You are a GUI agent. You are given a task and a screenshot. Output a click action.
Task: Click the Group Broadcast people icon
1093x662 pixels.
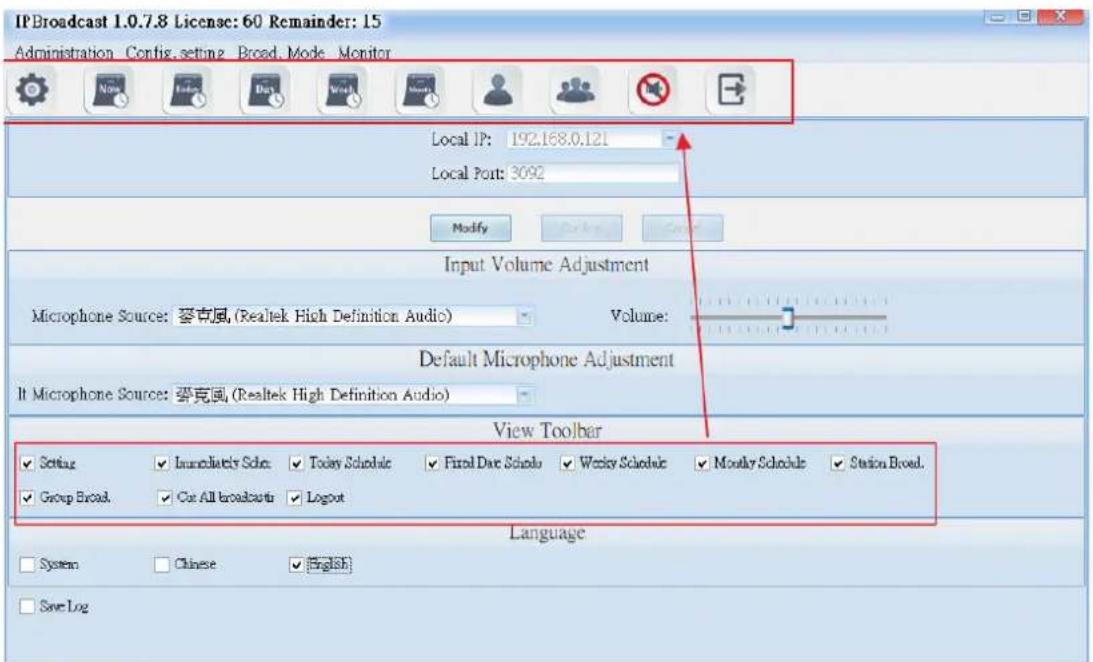coord(575,90)
